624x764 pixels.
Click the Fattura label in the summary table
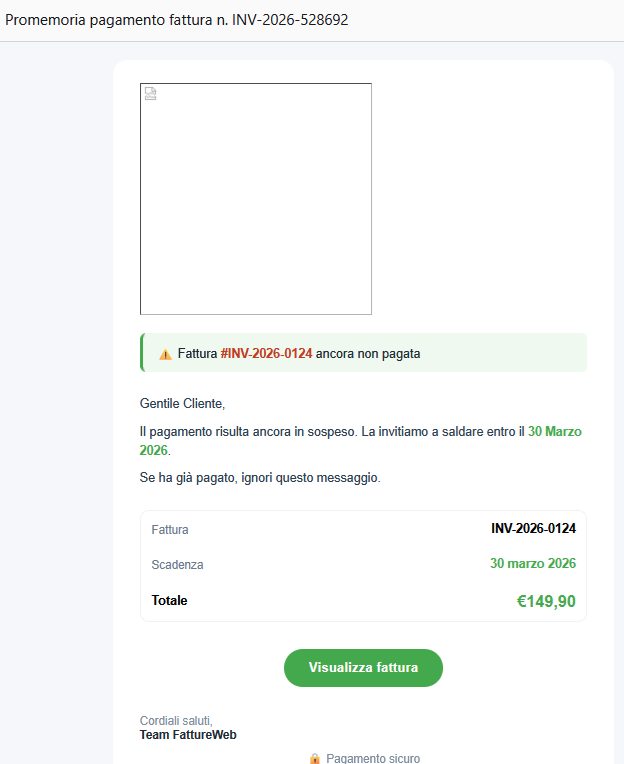pyautogui.click(x=170, y=530)
